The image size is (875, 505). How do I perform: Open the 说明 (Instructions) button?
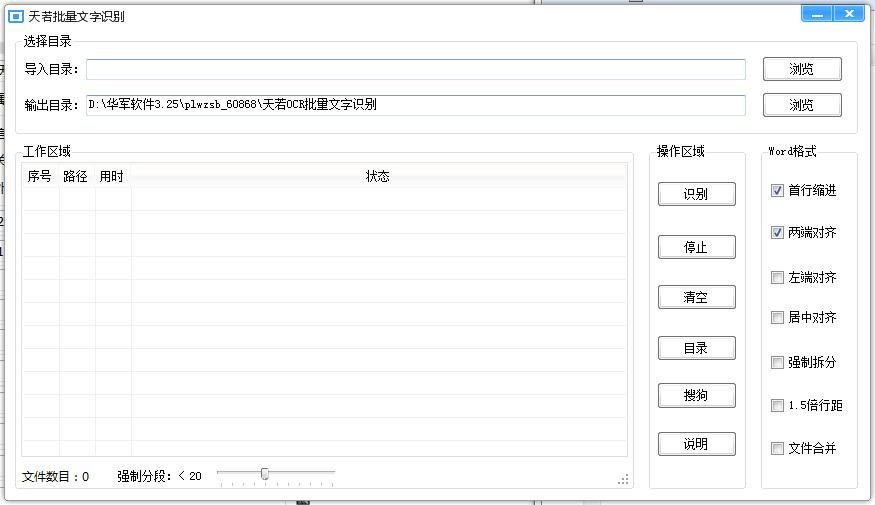[x=696, y=443]
